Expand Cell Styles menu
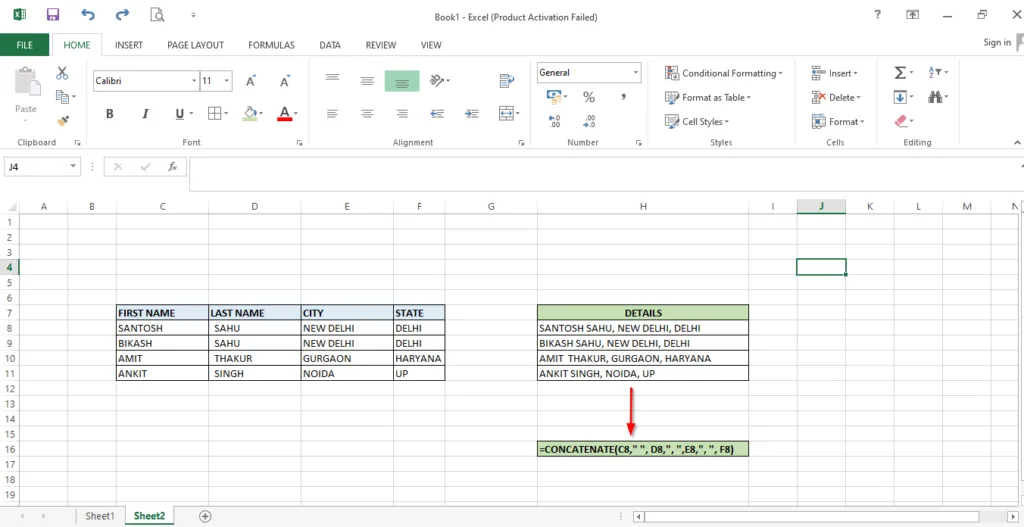Screen dimensions: 1024x527 697,121
